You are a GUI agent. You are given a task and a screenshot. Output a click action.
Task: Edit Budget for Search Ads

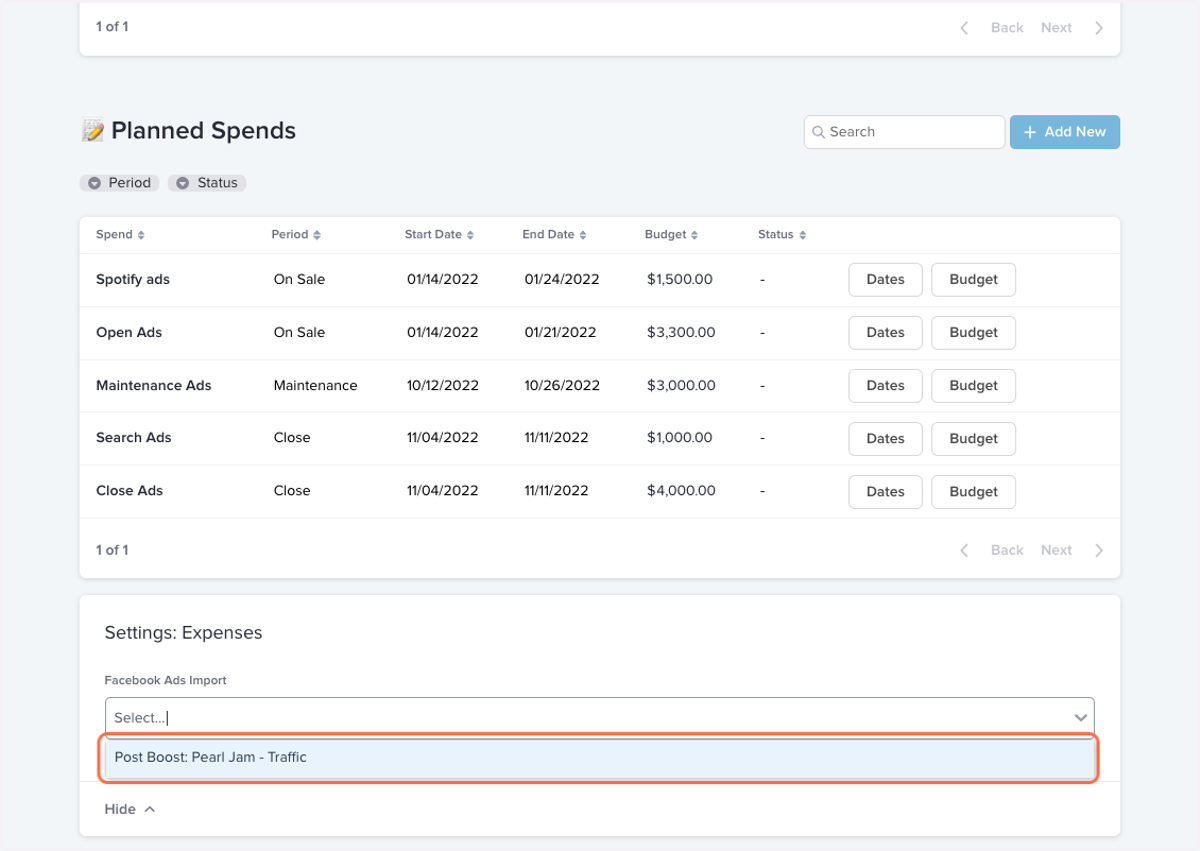973,439
